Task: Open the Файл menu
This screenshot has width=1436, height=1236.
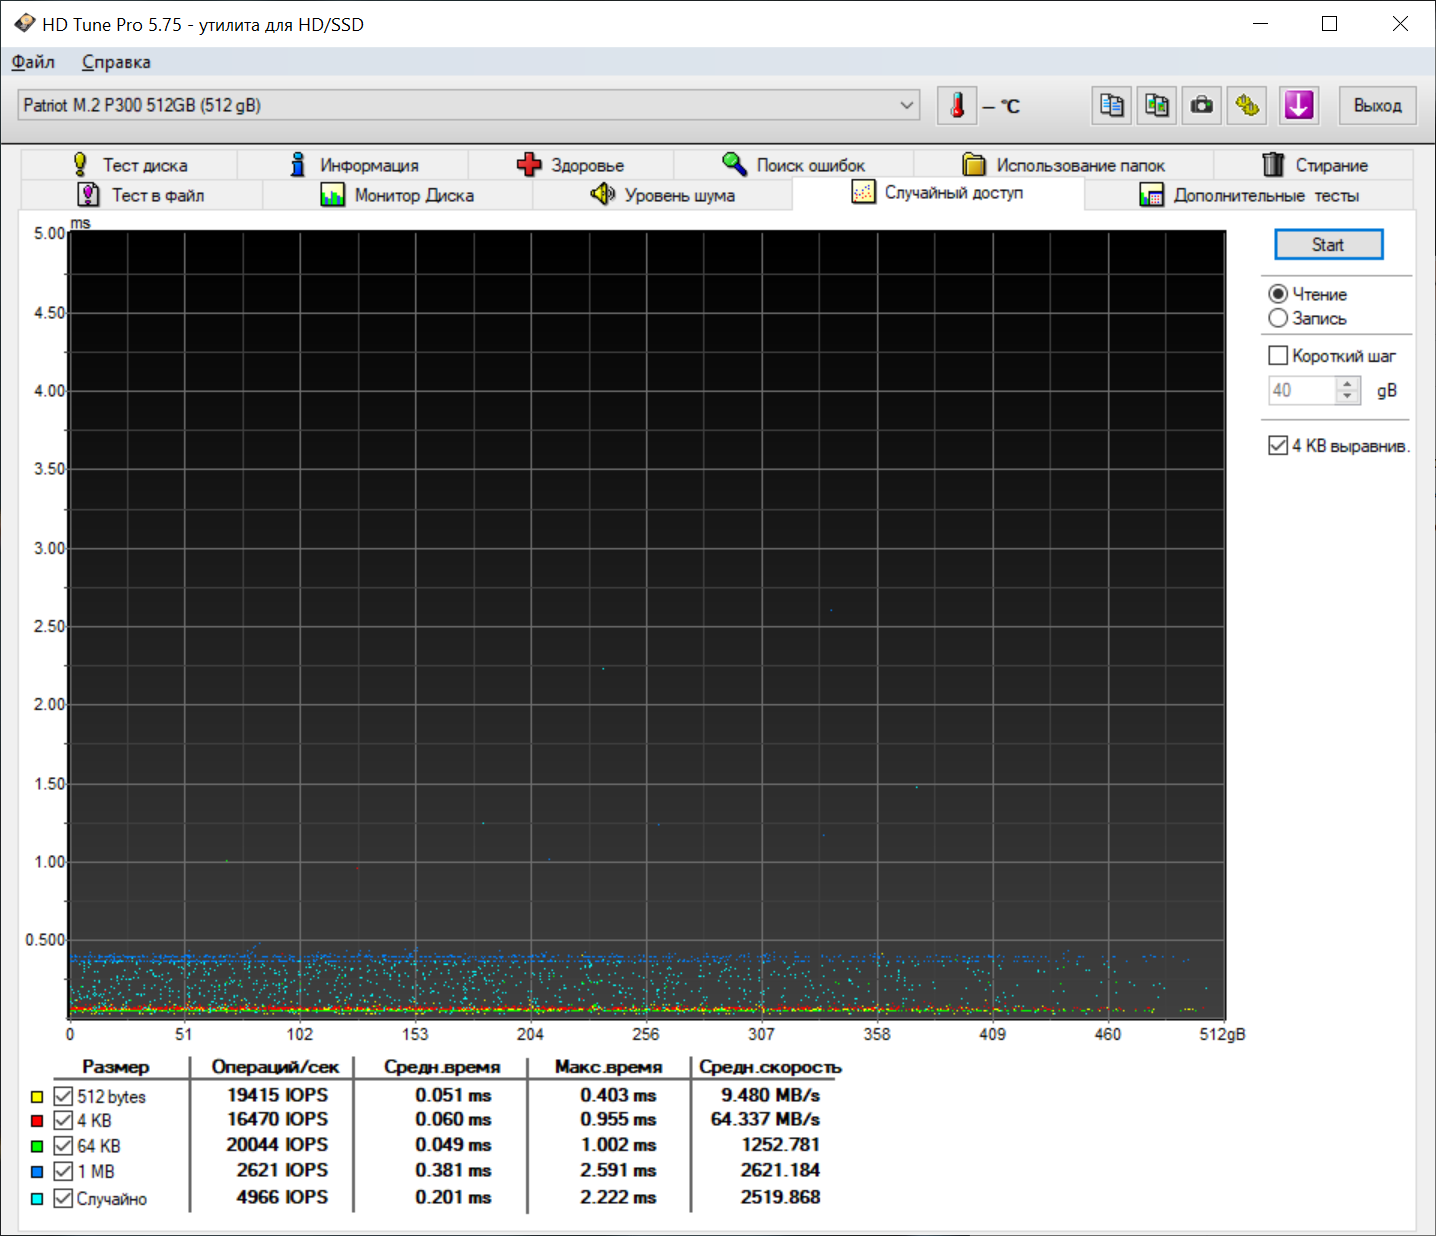Action: [x=33, y=62]
